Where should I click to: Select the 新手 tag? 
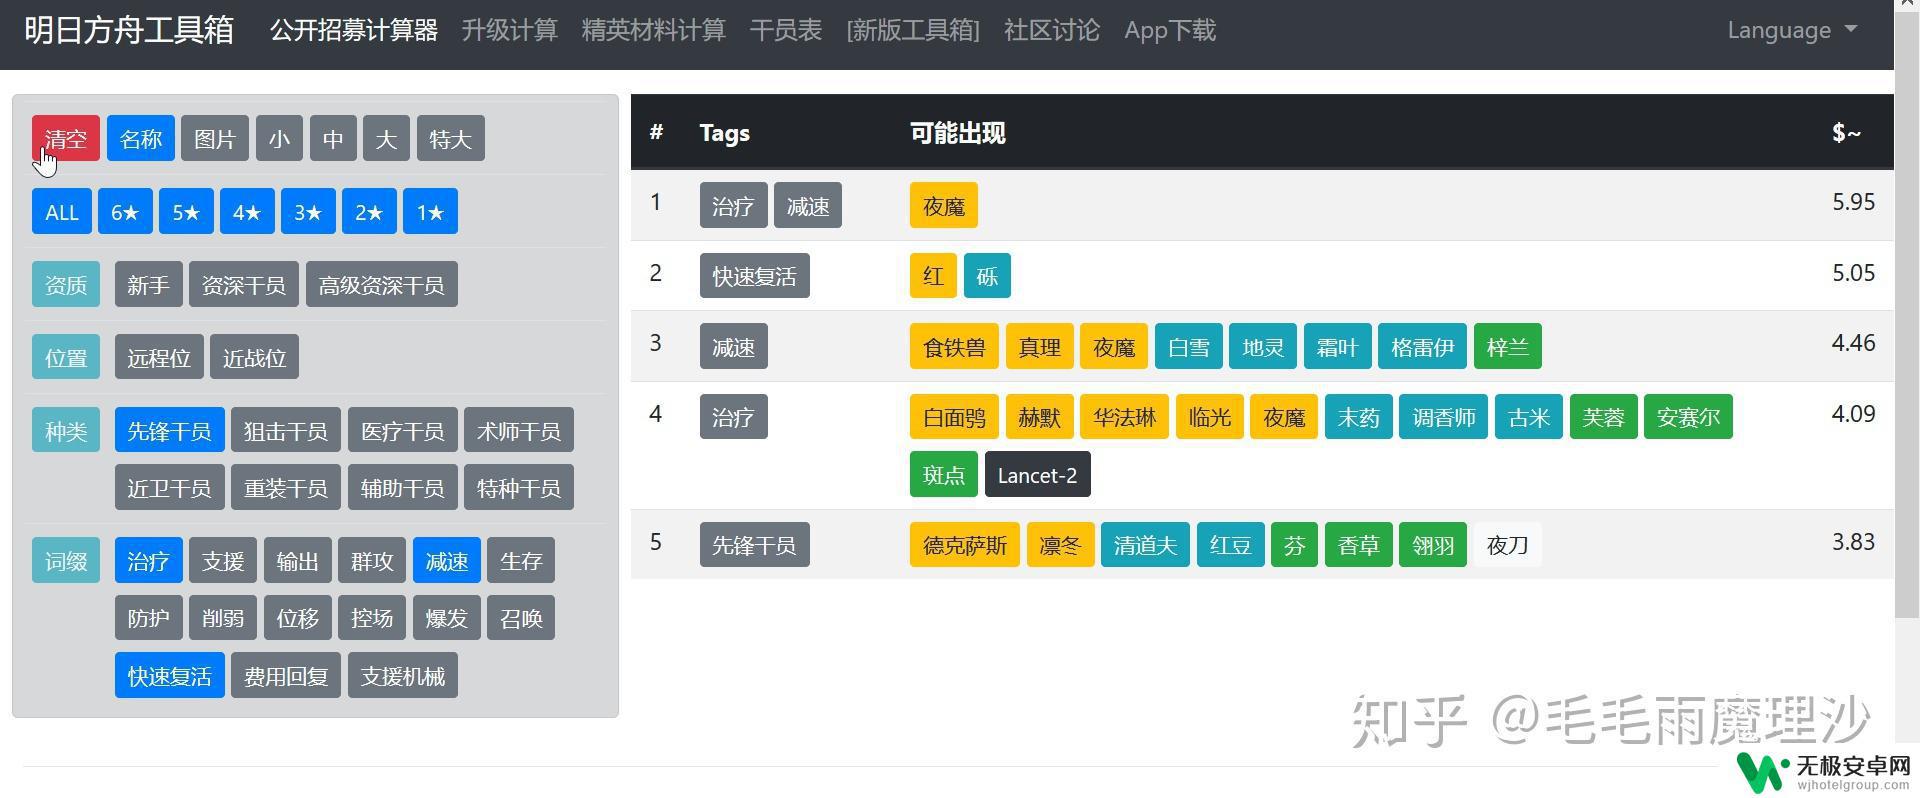click(x=149, y=284)
